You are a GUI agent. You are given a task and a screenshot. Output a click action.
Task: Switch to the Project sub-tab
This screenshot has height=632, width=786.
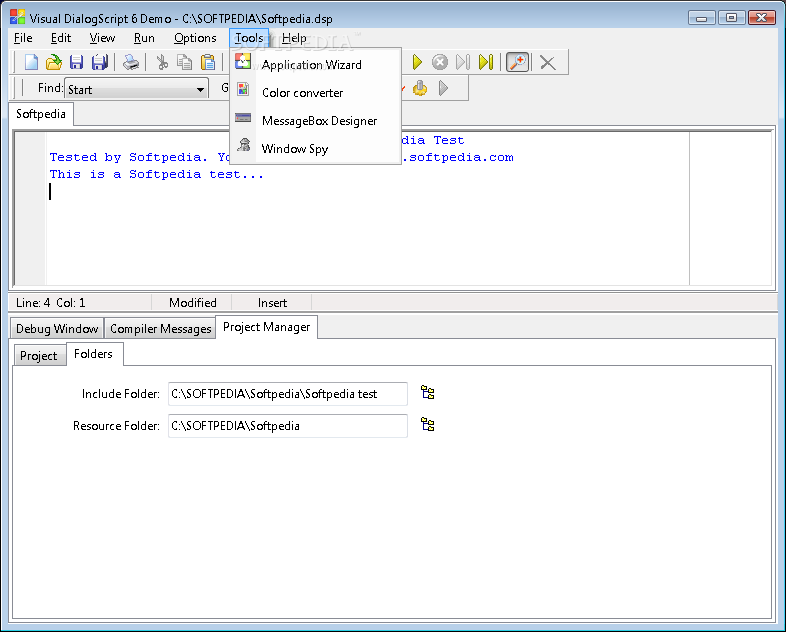pyautogui.click(x=39, y=356)
